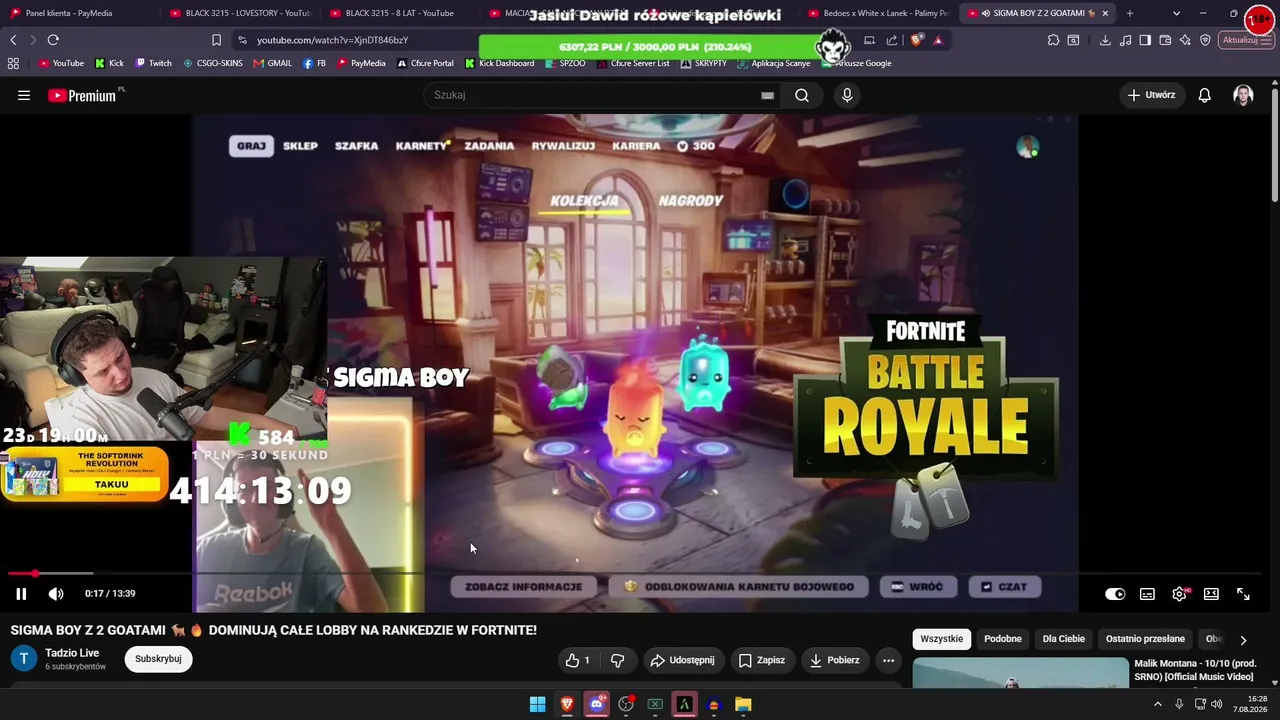Viewport: 1280px width, 720px height.
Task: Open the player settings gear
Action: click(1180, 594)
